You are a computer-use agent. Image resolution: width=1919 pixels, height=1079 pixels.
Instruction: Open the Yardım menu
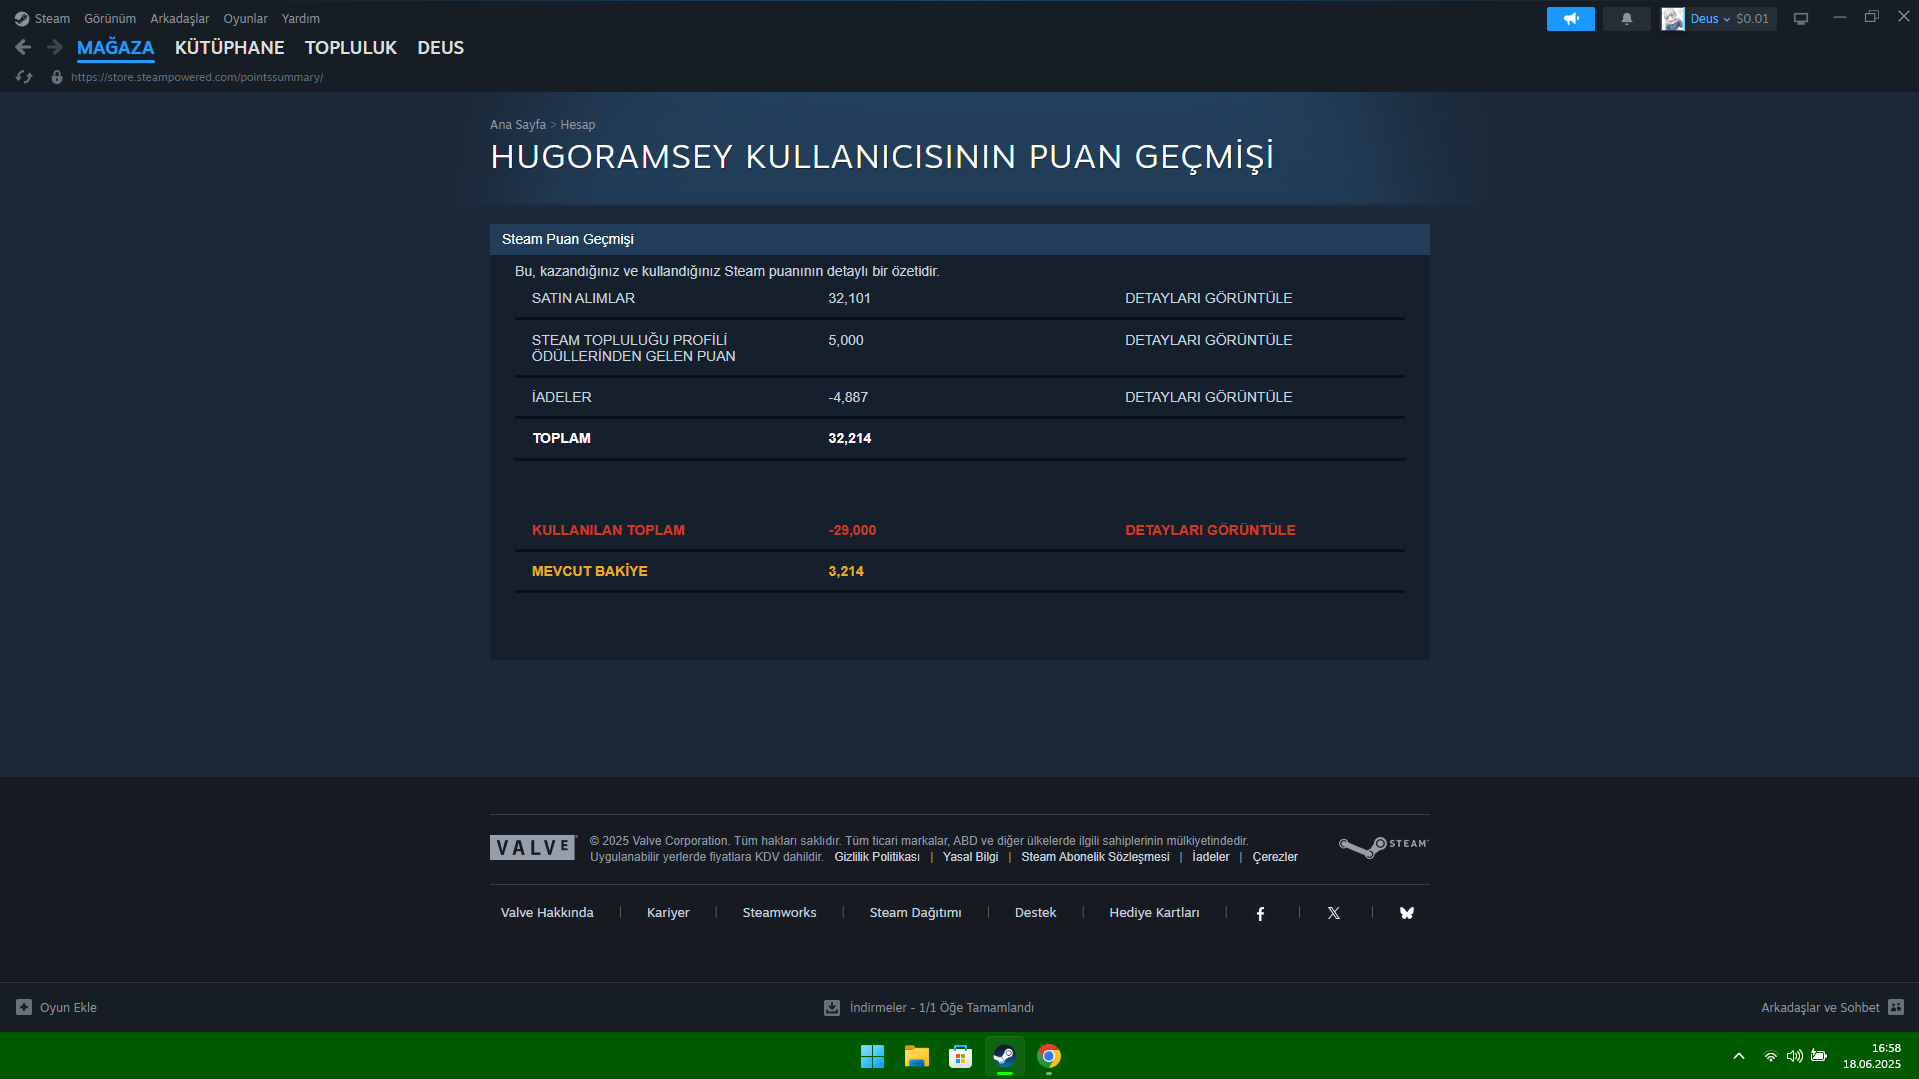[301, 18]
